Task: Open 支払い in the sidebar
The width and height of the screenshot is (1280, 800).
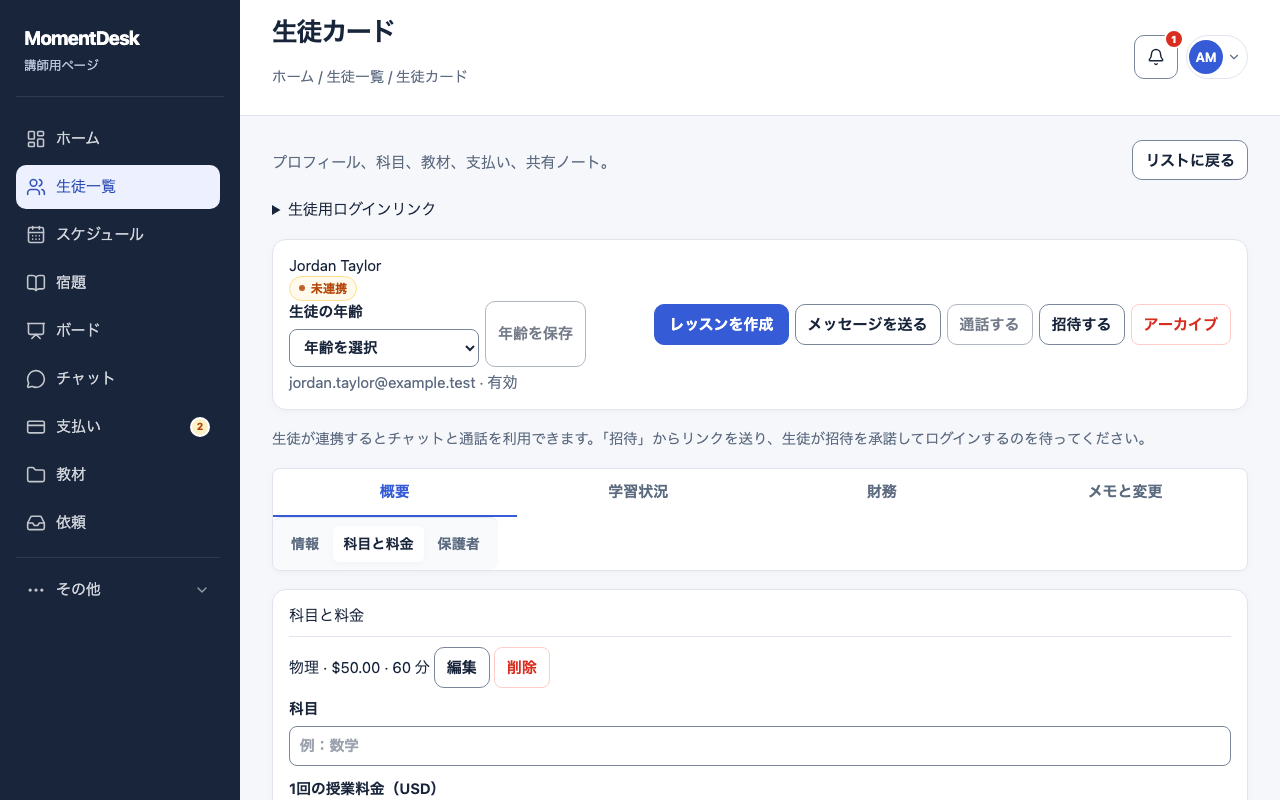Action: tap(118, 426)
